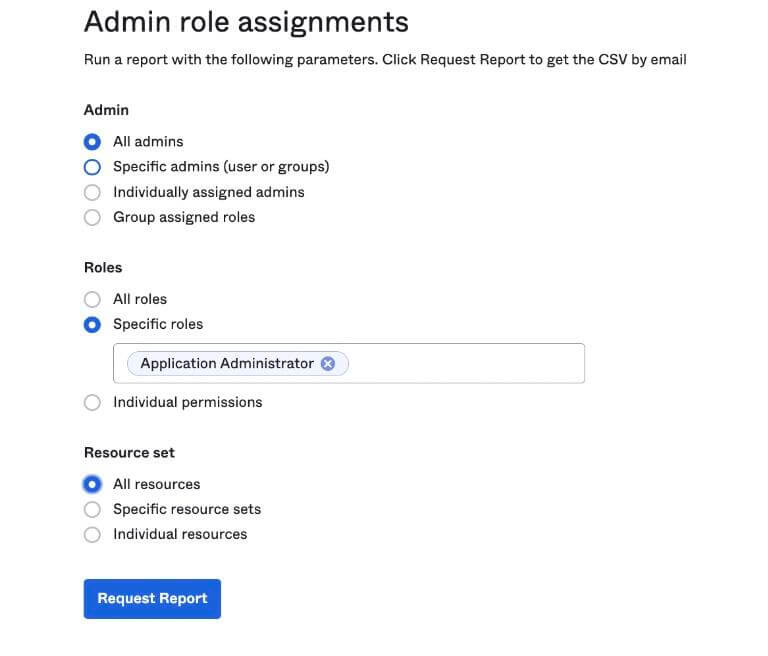Click the Roles section label
The width and height of the screenshot is (768, 656).
point(103,267)
